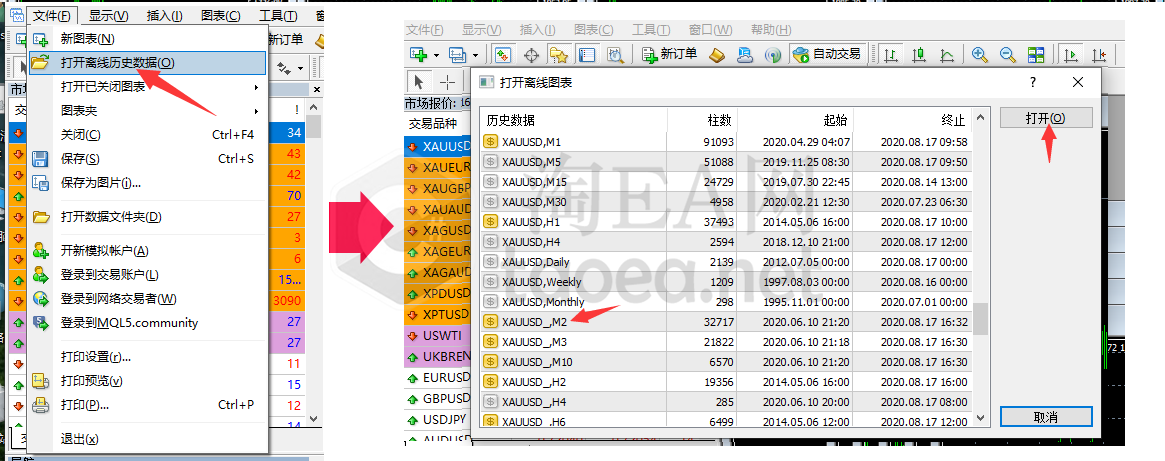1165x461 pixels.
Task: Open the Strategy Tester toolbar icon
Action: (x=614, y=54)
